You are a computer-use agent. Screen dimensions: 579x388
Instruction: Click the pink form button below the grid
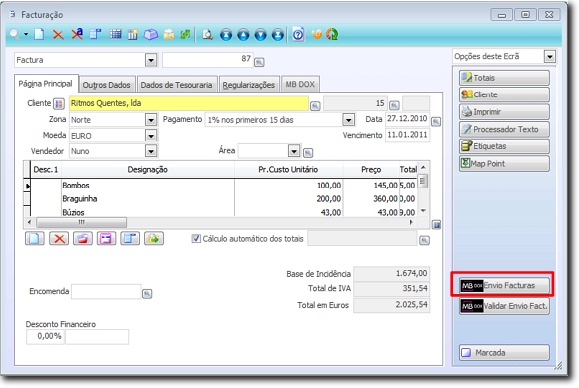106,238
